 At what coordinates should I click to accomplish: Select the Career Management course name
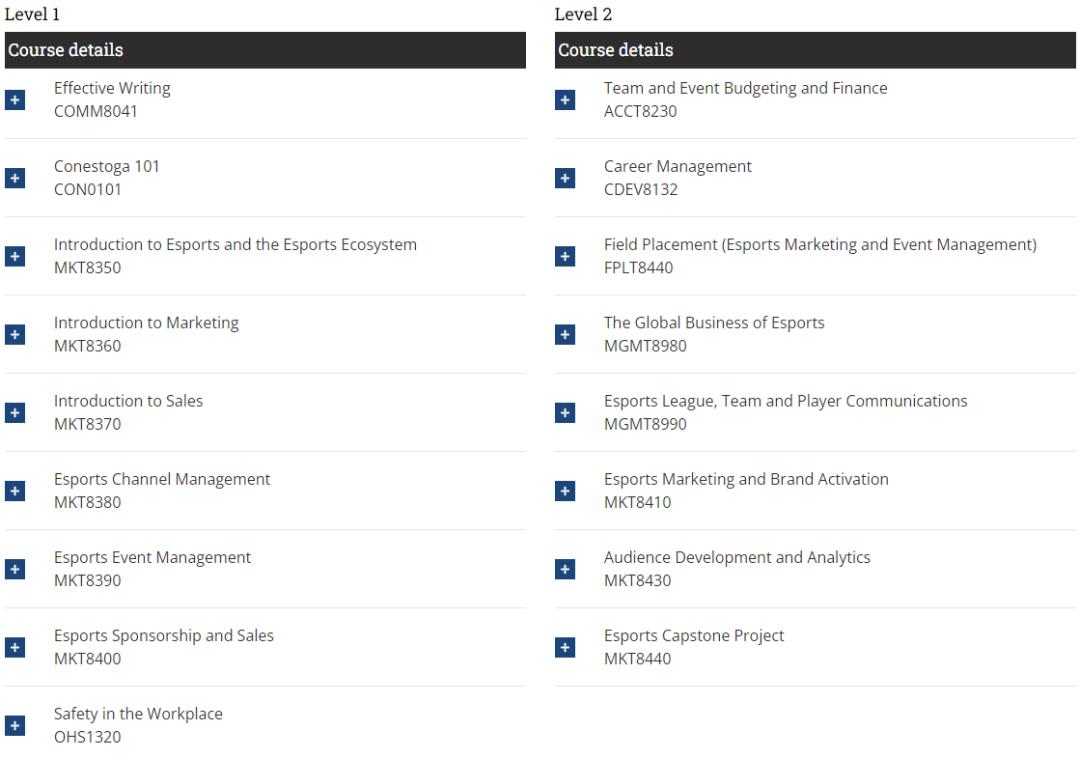677,167
